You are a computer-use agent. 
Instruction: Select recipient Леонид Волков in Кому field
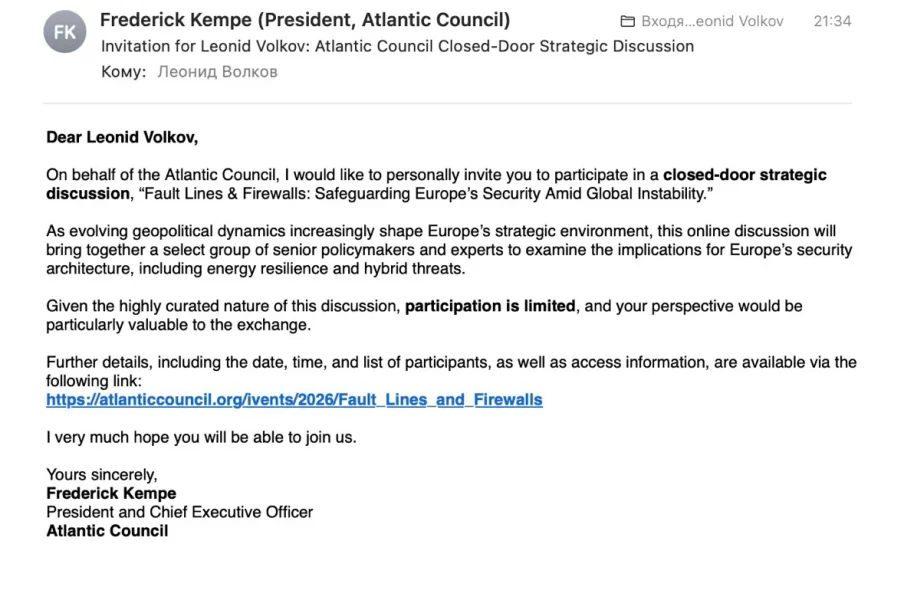click(x=217, y=72)
